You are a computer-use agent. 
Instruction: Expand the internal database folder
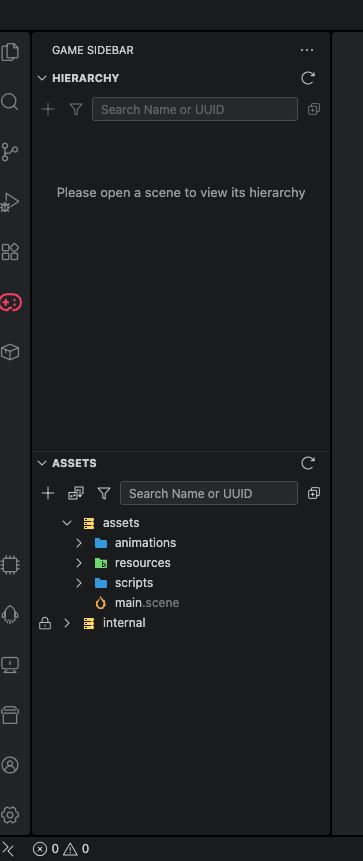pos(66,623)
